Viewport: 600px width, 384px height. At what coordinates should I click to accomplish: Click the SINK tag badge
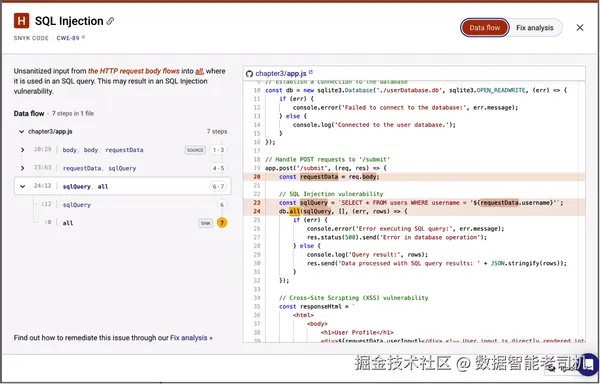point(205,223)
